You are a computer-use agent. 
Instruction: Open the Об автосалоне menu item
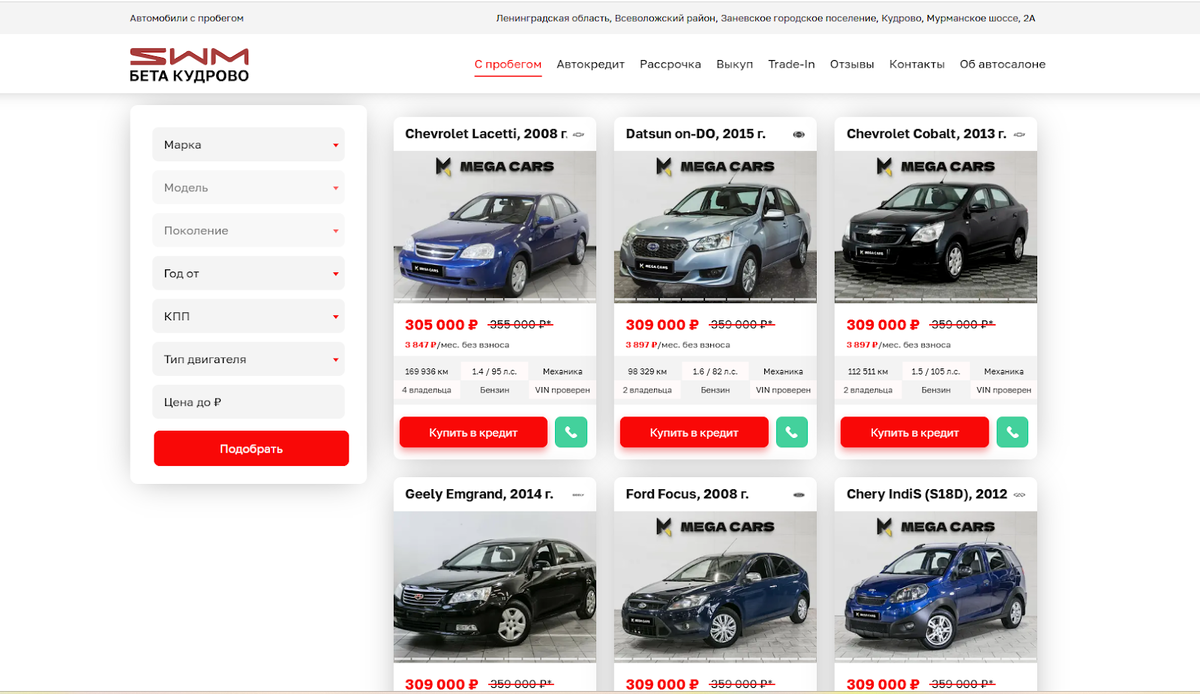1003,64
